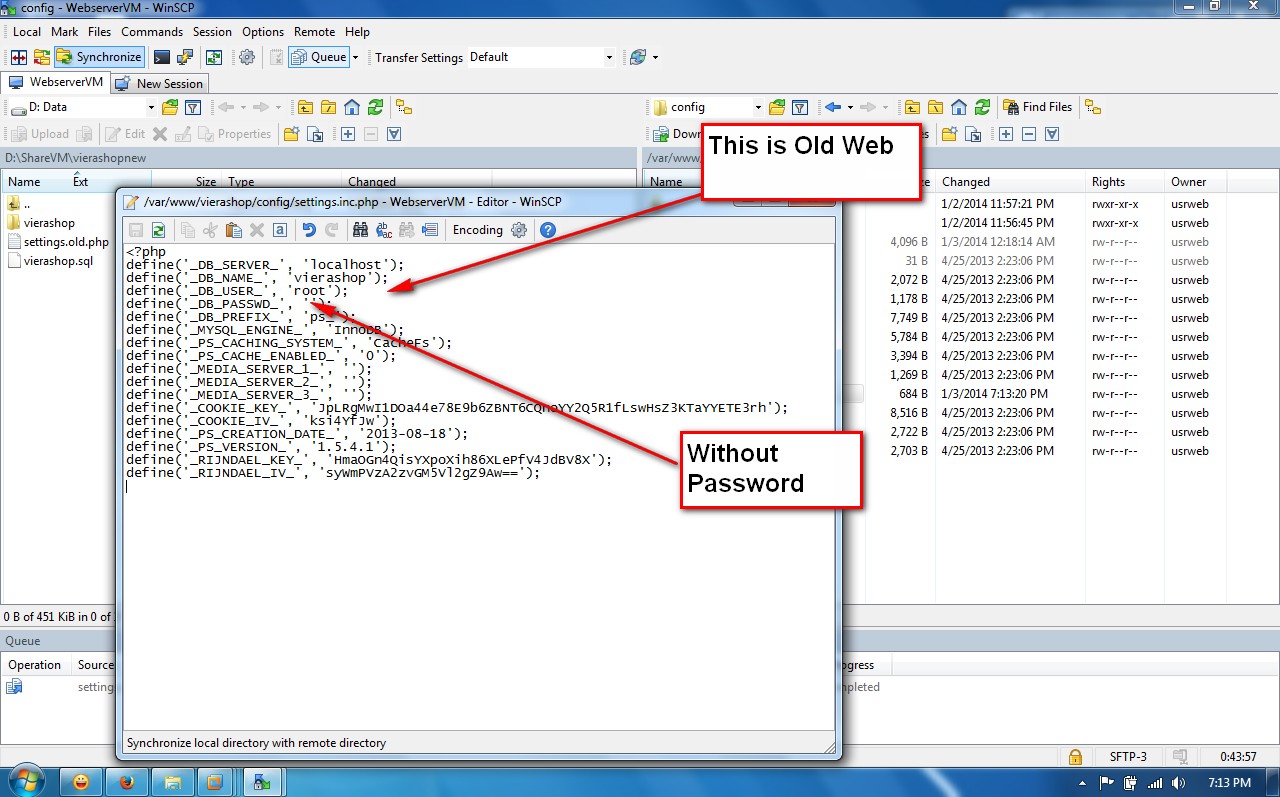
Task: Go to remote root directory icon
Action: tap(934, 107)
